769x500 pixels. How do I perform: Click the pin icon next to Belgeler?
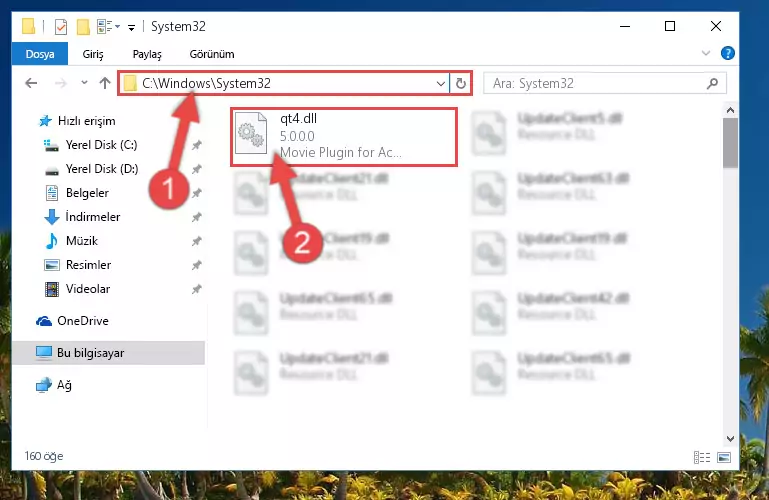coord(197,193)
